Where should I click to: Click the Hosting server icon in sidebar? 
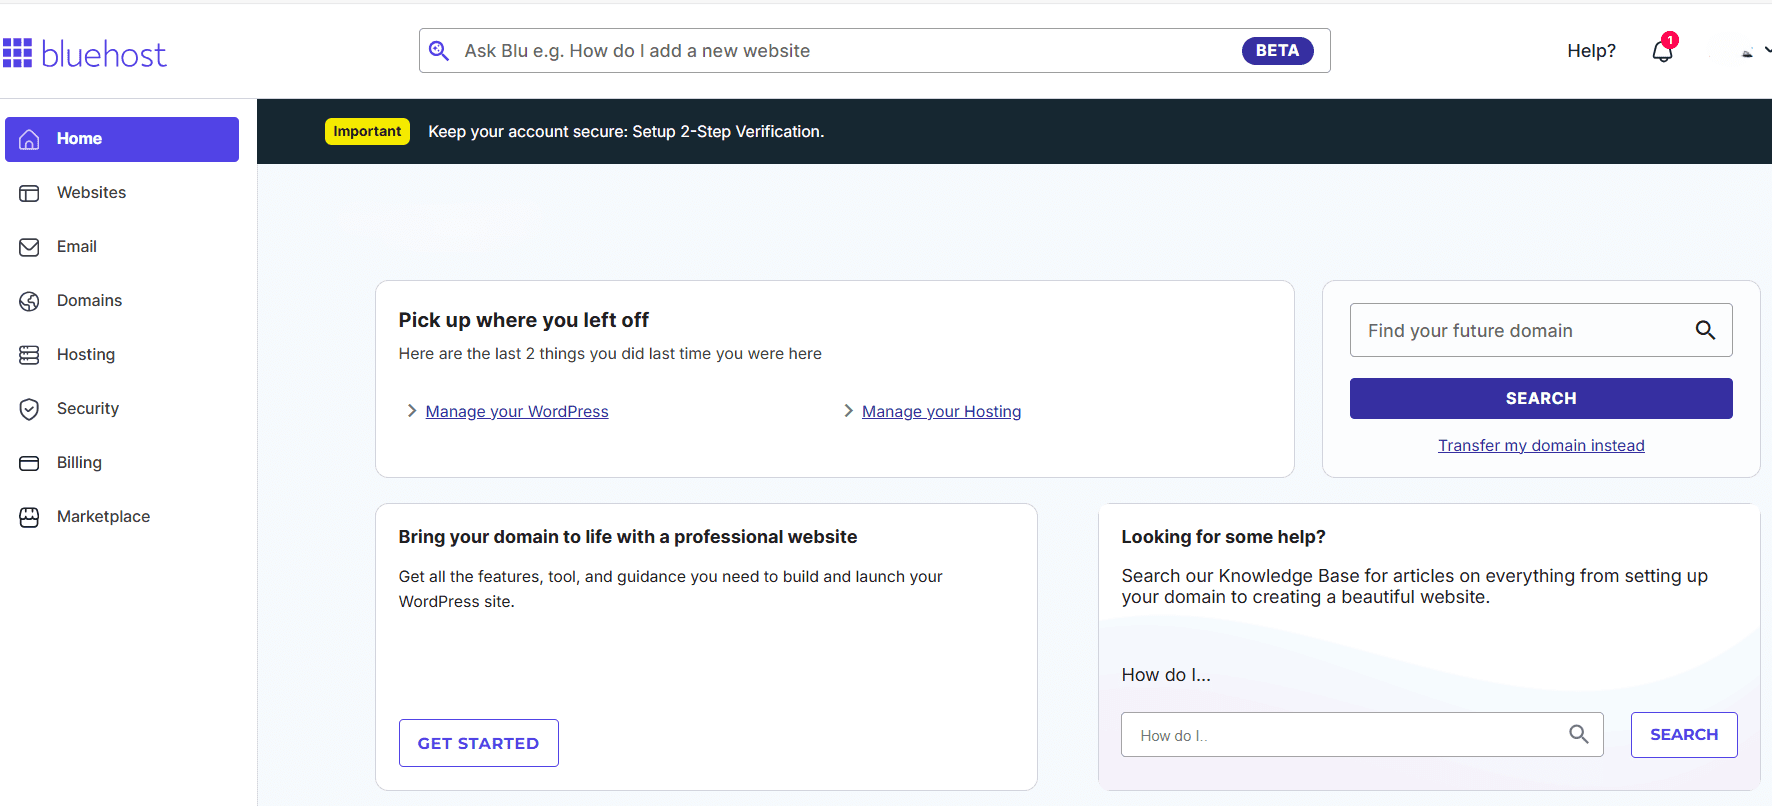30,355
